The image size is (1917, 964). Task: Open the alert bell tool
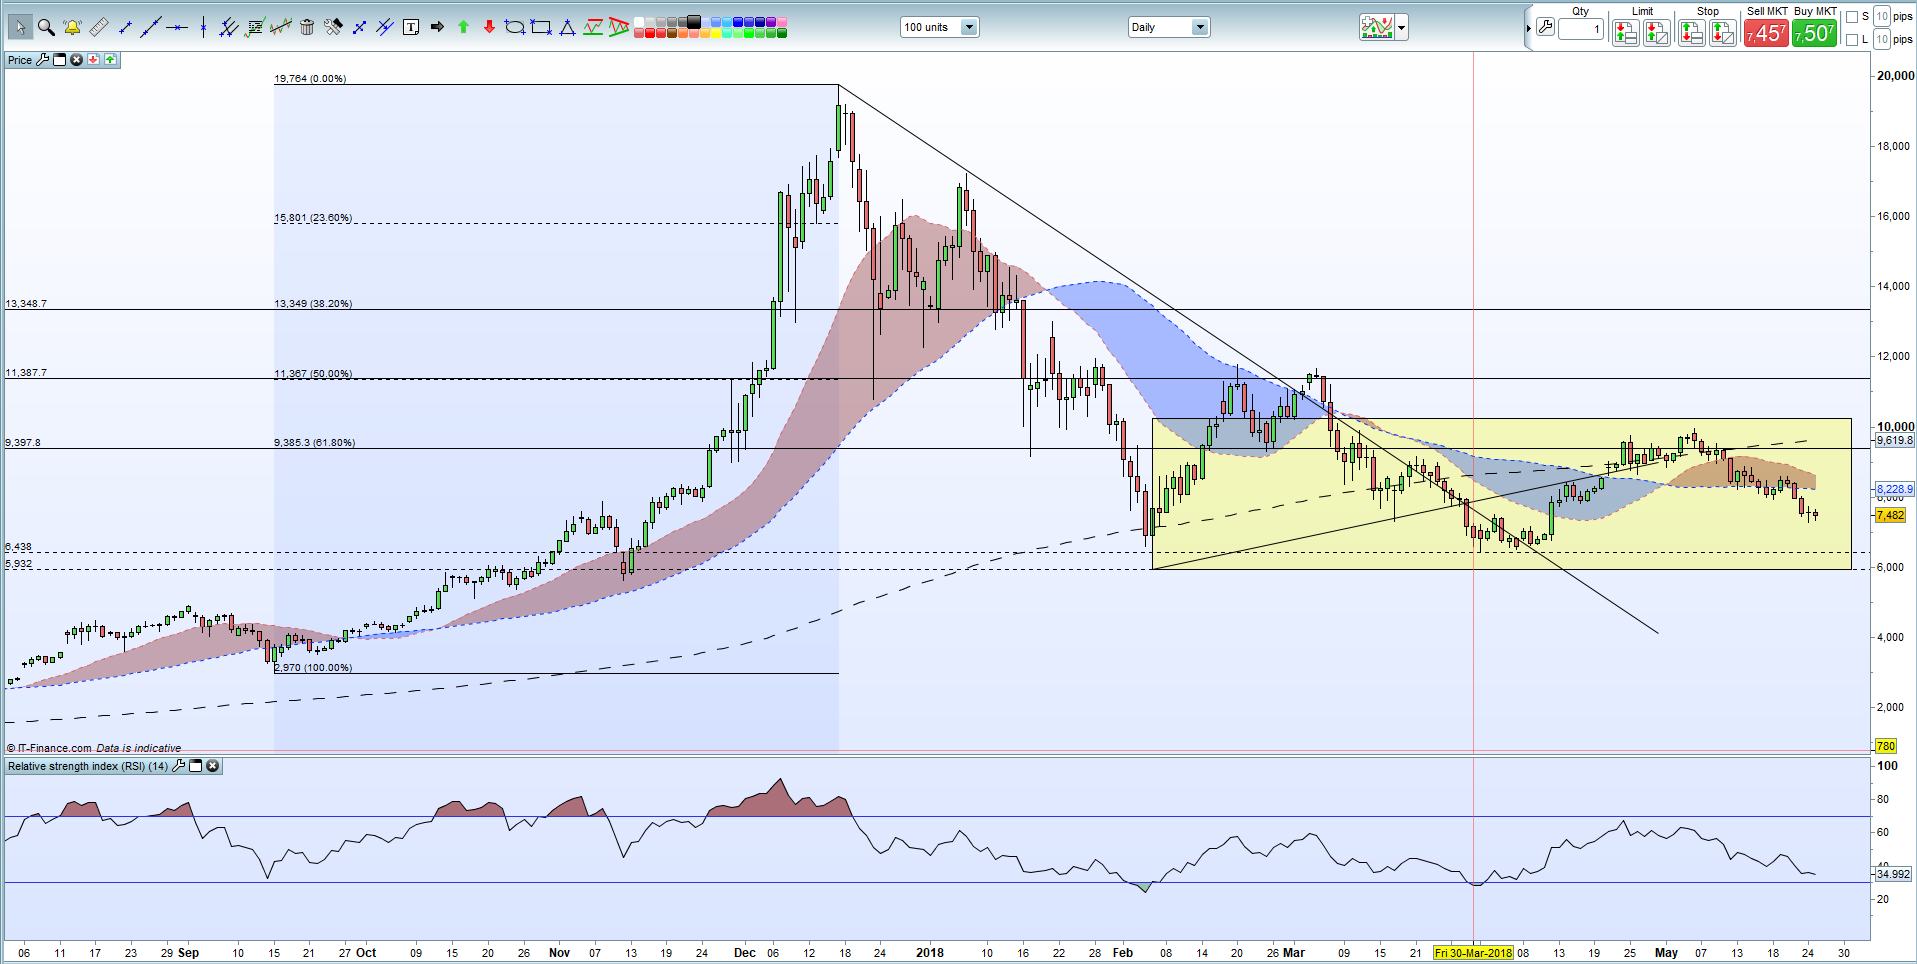coord(72,27)
